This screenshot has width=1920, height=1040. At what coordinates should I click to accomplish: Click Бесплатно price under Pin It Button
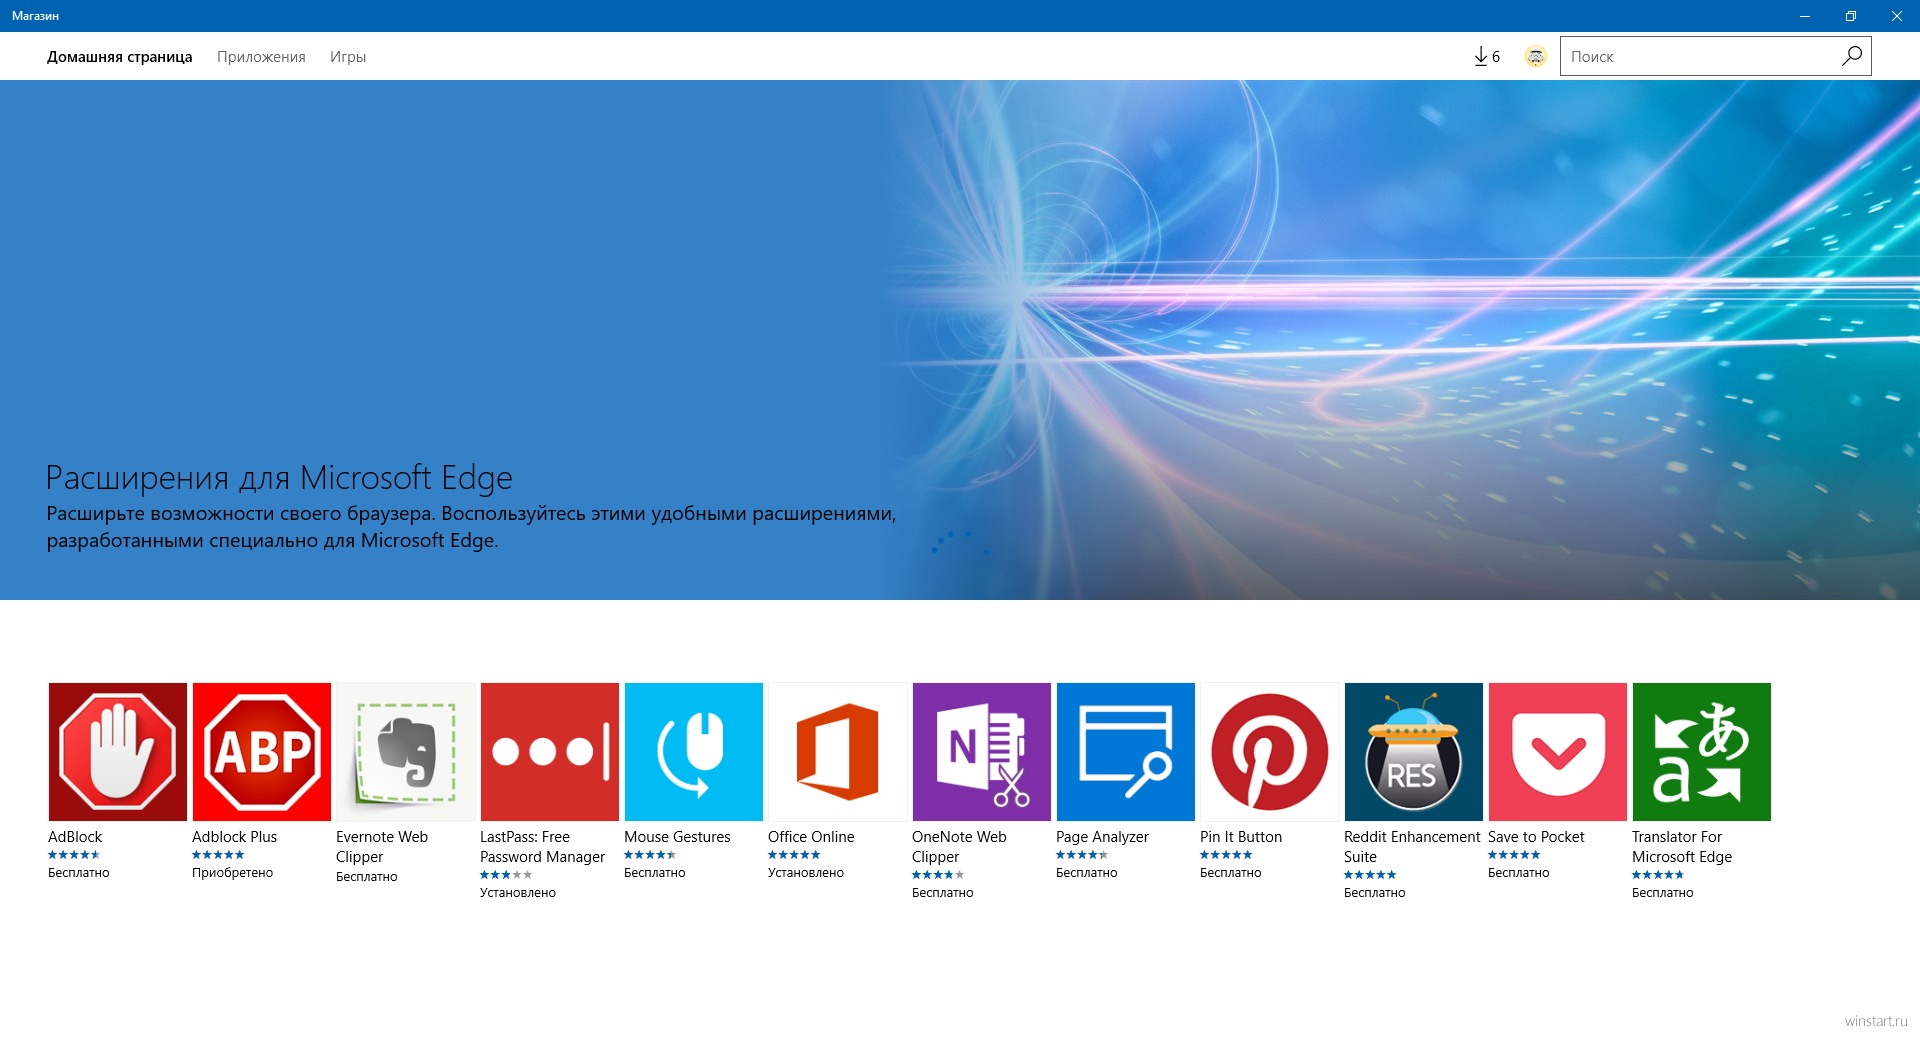click(1231, 873)
